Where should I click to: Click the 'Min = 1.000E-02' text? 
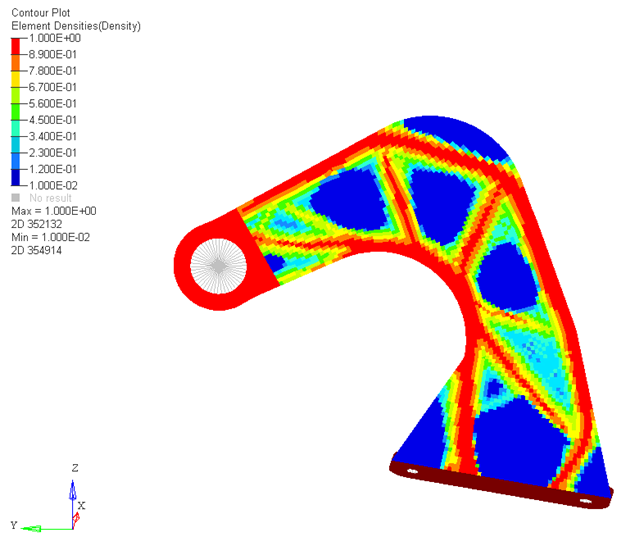(x=50, y=237)
